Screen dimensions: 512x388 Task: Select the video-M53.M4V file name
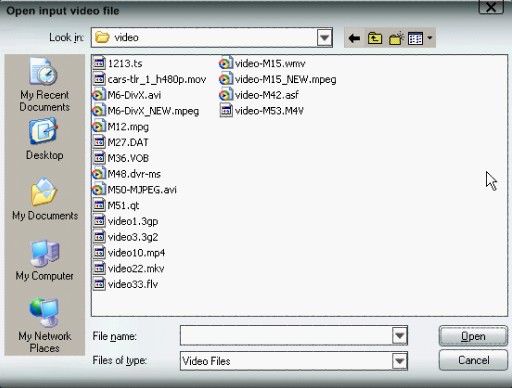[269, 111]
